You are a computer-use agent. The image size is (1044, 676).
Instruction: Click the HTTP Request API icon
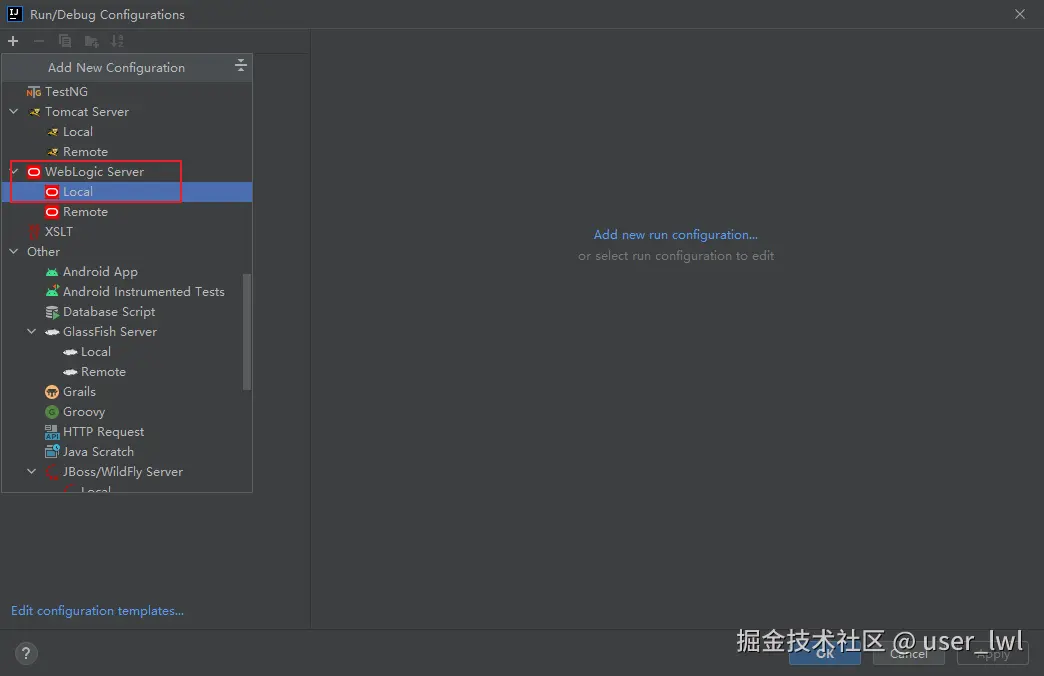52,432
